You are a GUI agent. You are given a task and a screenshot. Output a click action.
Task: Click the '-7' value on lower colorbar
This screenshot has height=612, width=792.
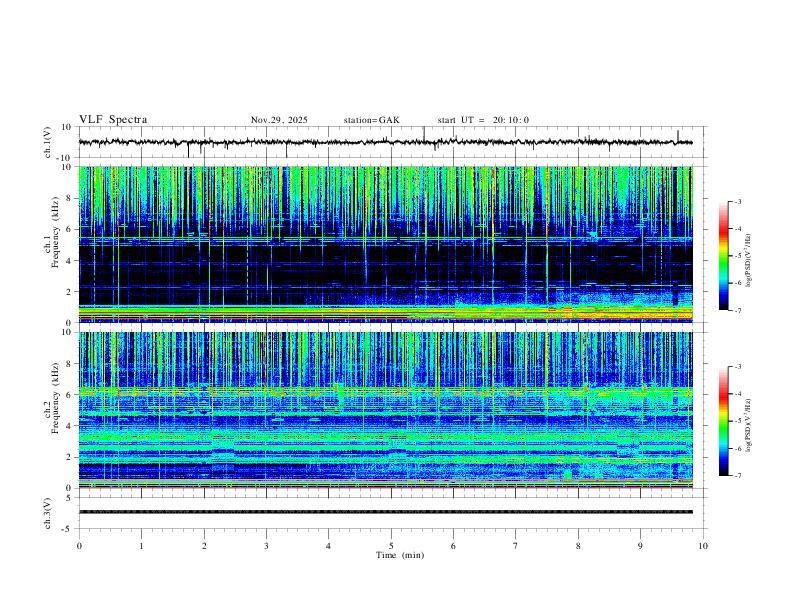[737, 476]
